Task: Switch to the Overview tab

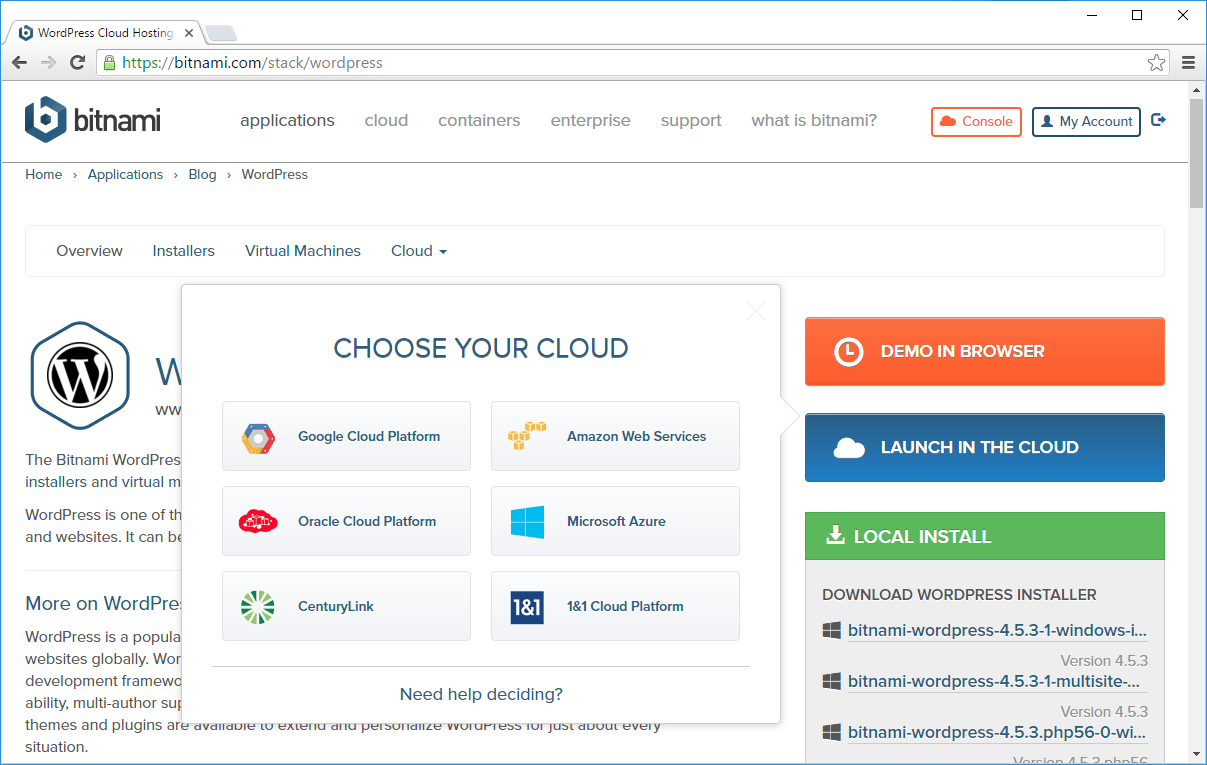Action: point(89,251)
